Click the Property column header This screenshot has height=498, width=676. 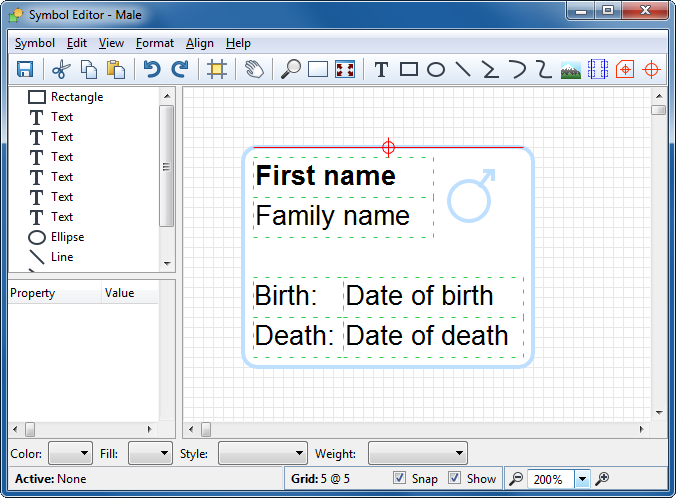pos(55,293)
